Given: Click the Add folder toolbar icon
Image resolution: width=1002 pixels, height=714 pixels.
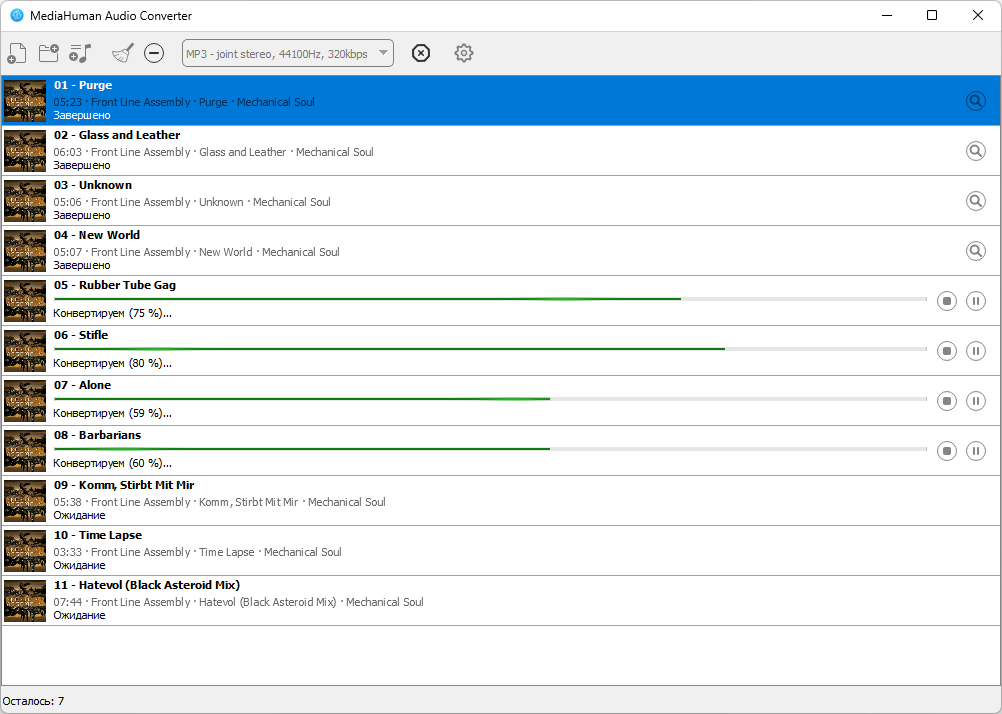Looking at the screenshot, I should pyautogui.click(x=49, y=53).
